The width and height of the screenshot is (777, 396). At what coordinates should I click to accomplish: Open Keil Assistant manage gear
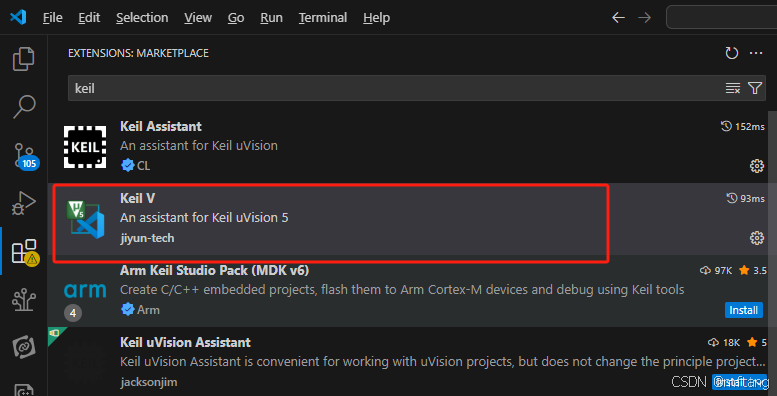(x=756, y=166)
